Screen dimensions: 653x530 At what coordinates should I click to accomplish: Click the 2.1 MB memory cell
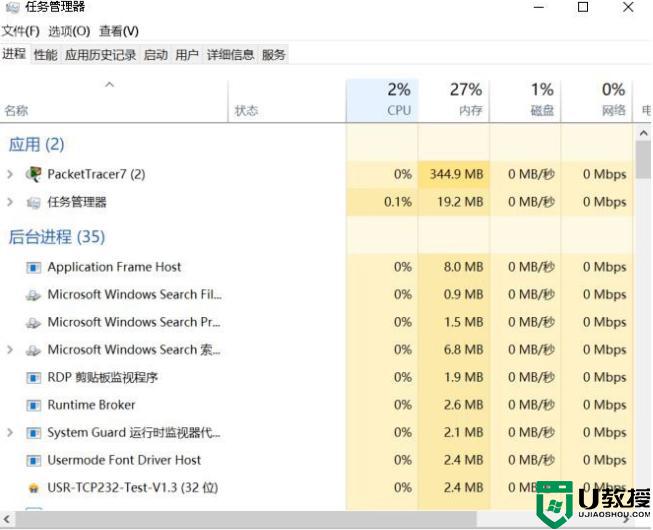(x=454, y=433)
